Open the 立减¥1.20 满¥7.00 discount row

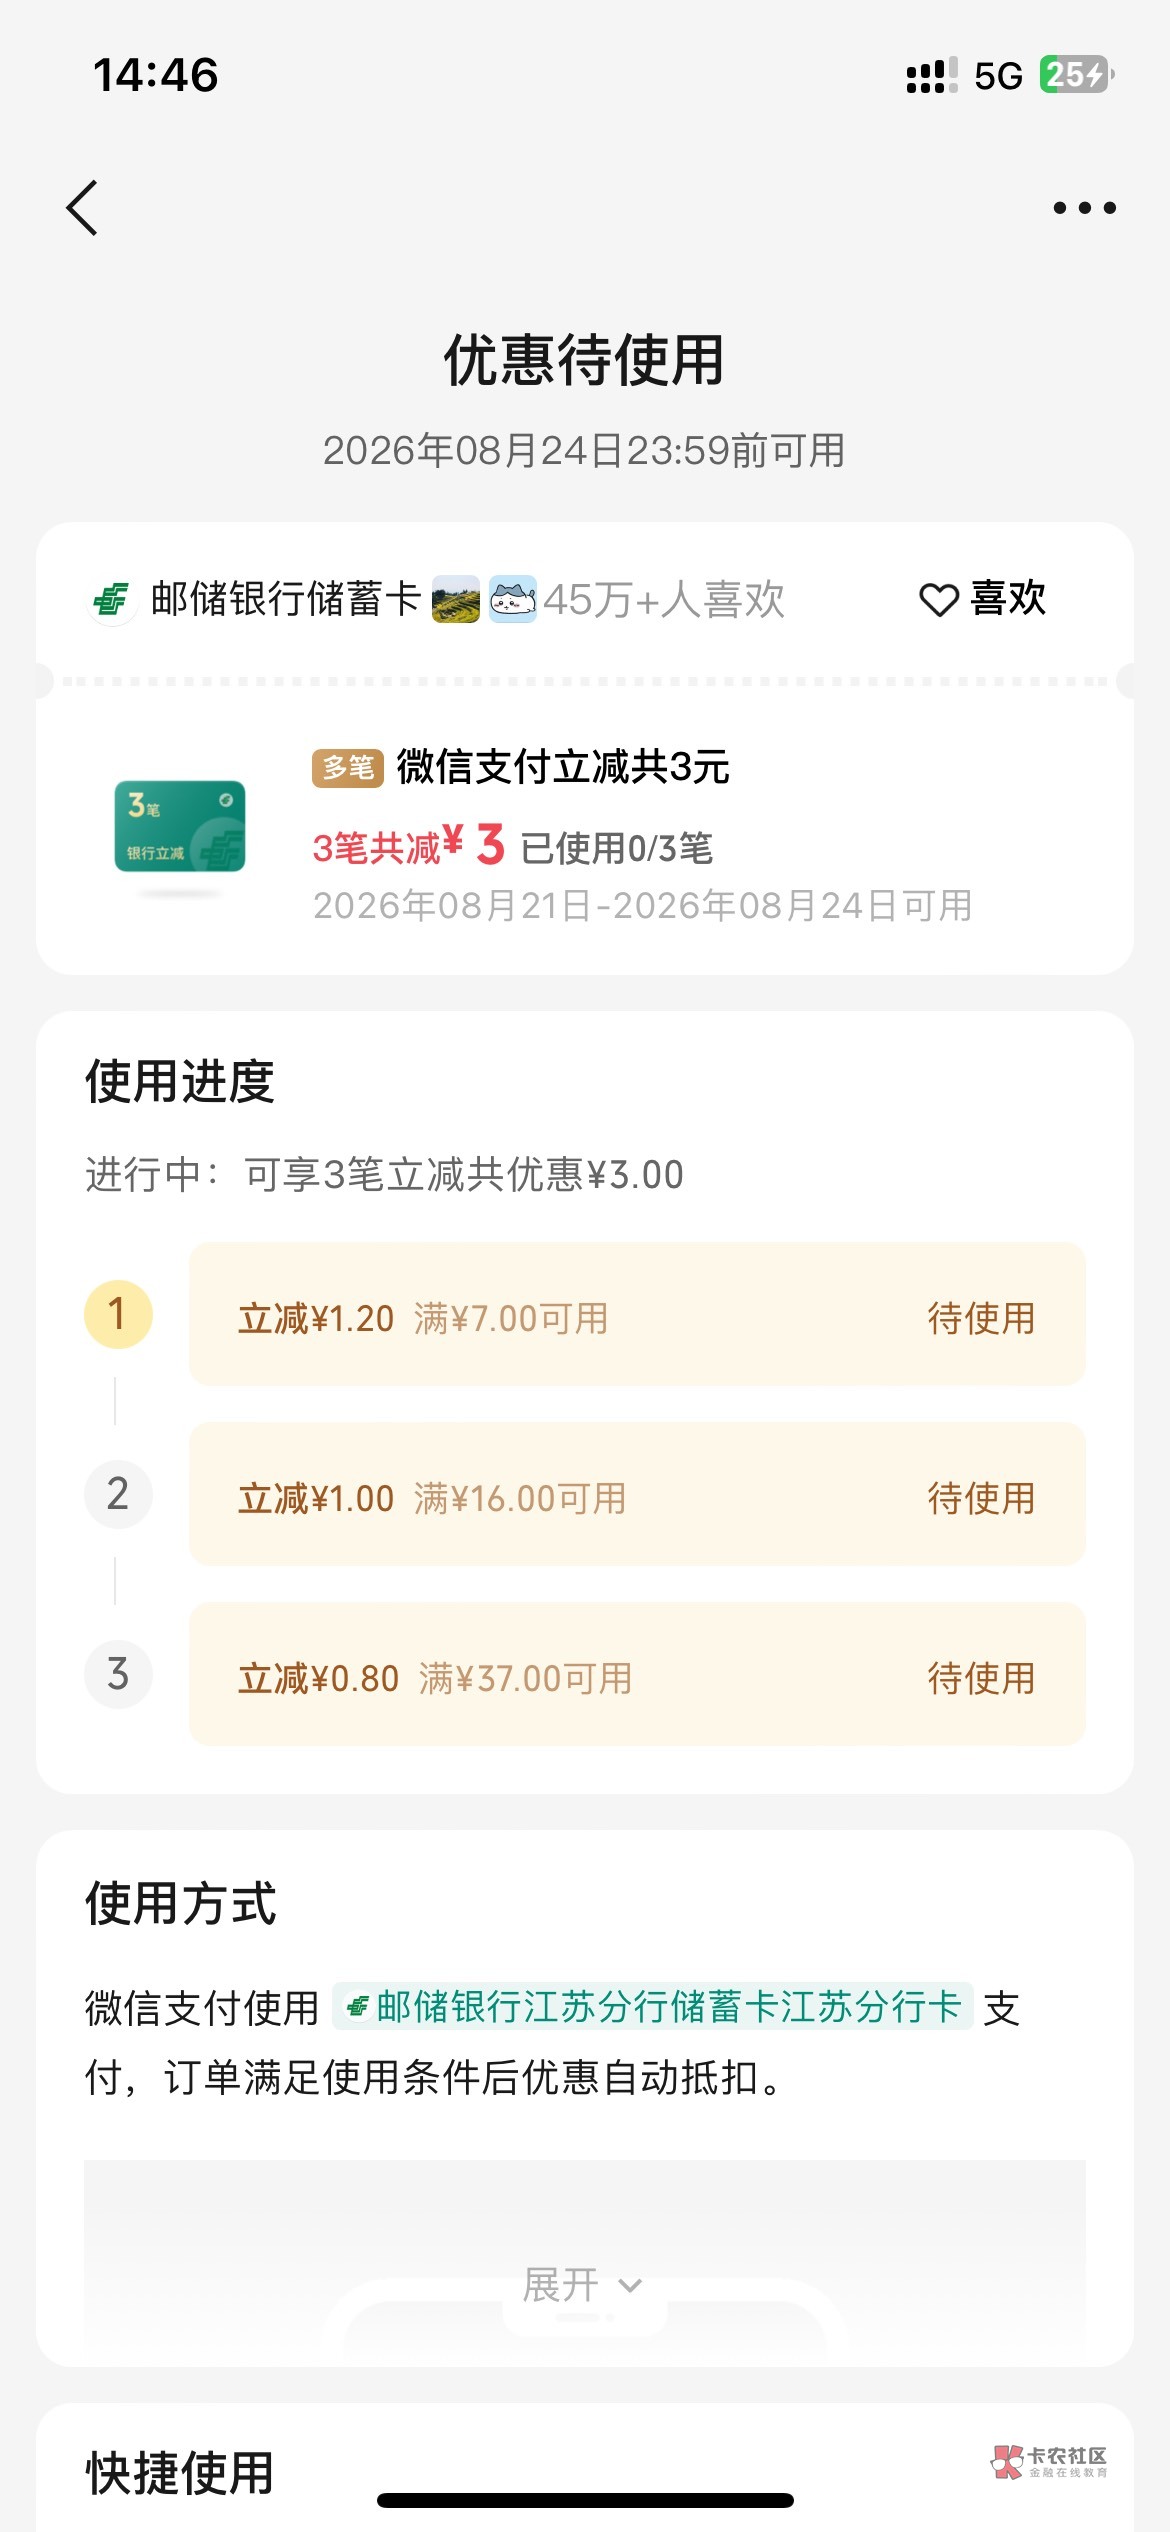pos(637,1314)
